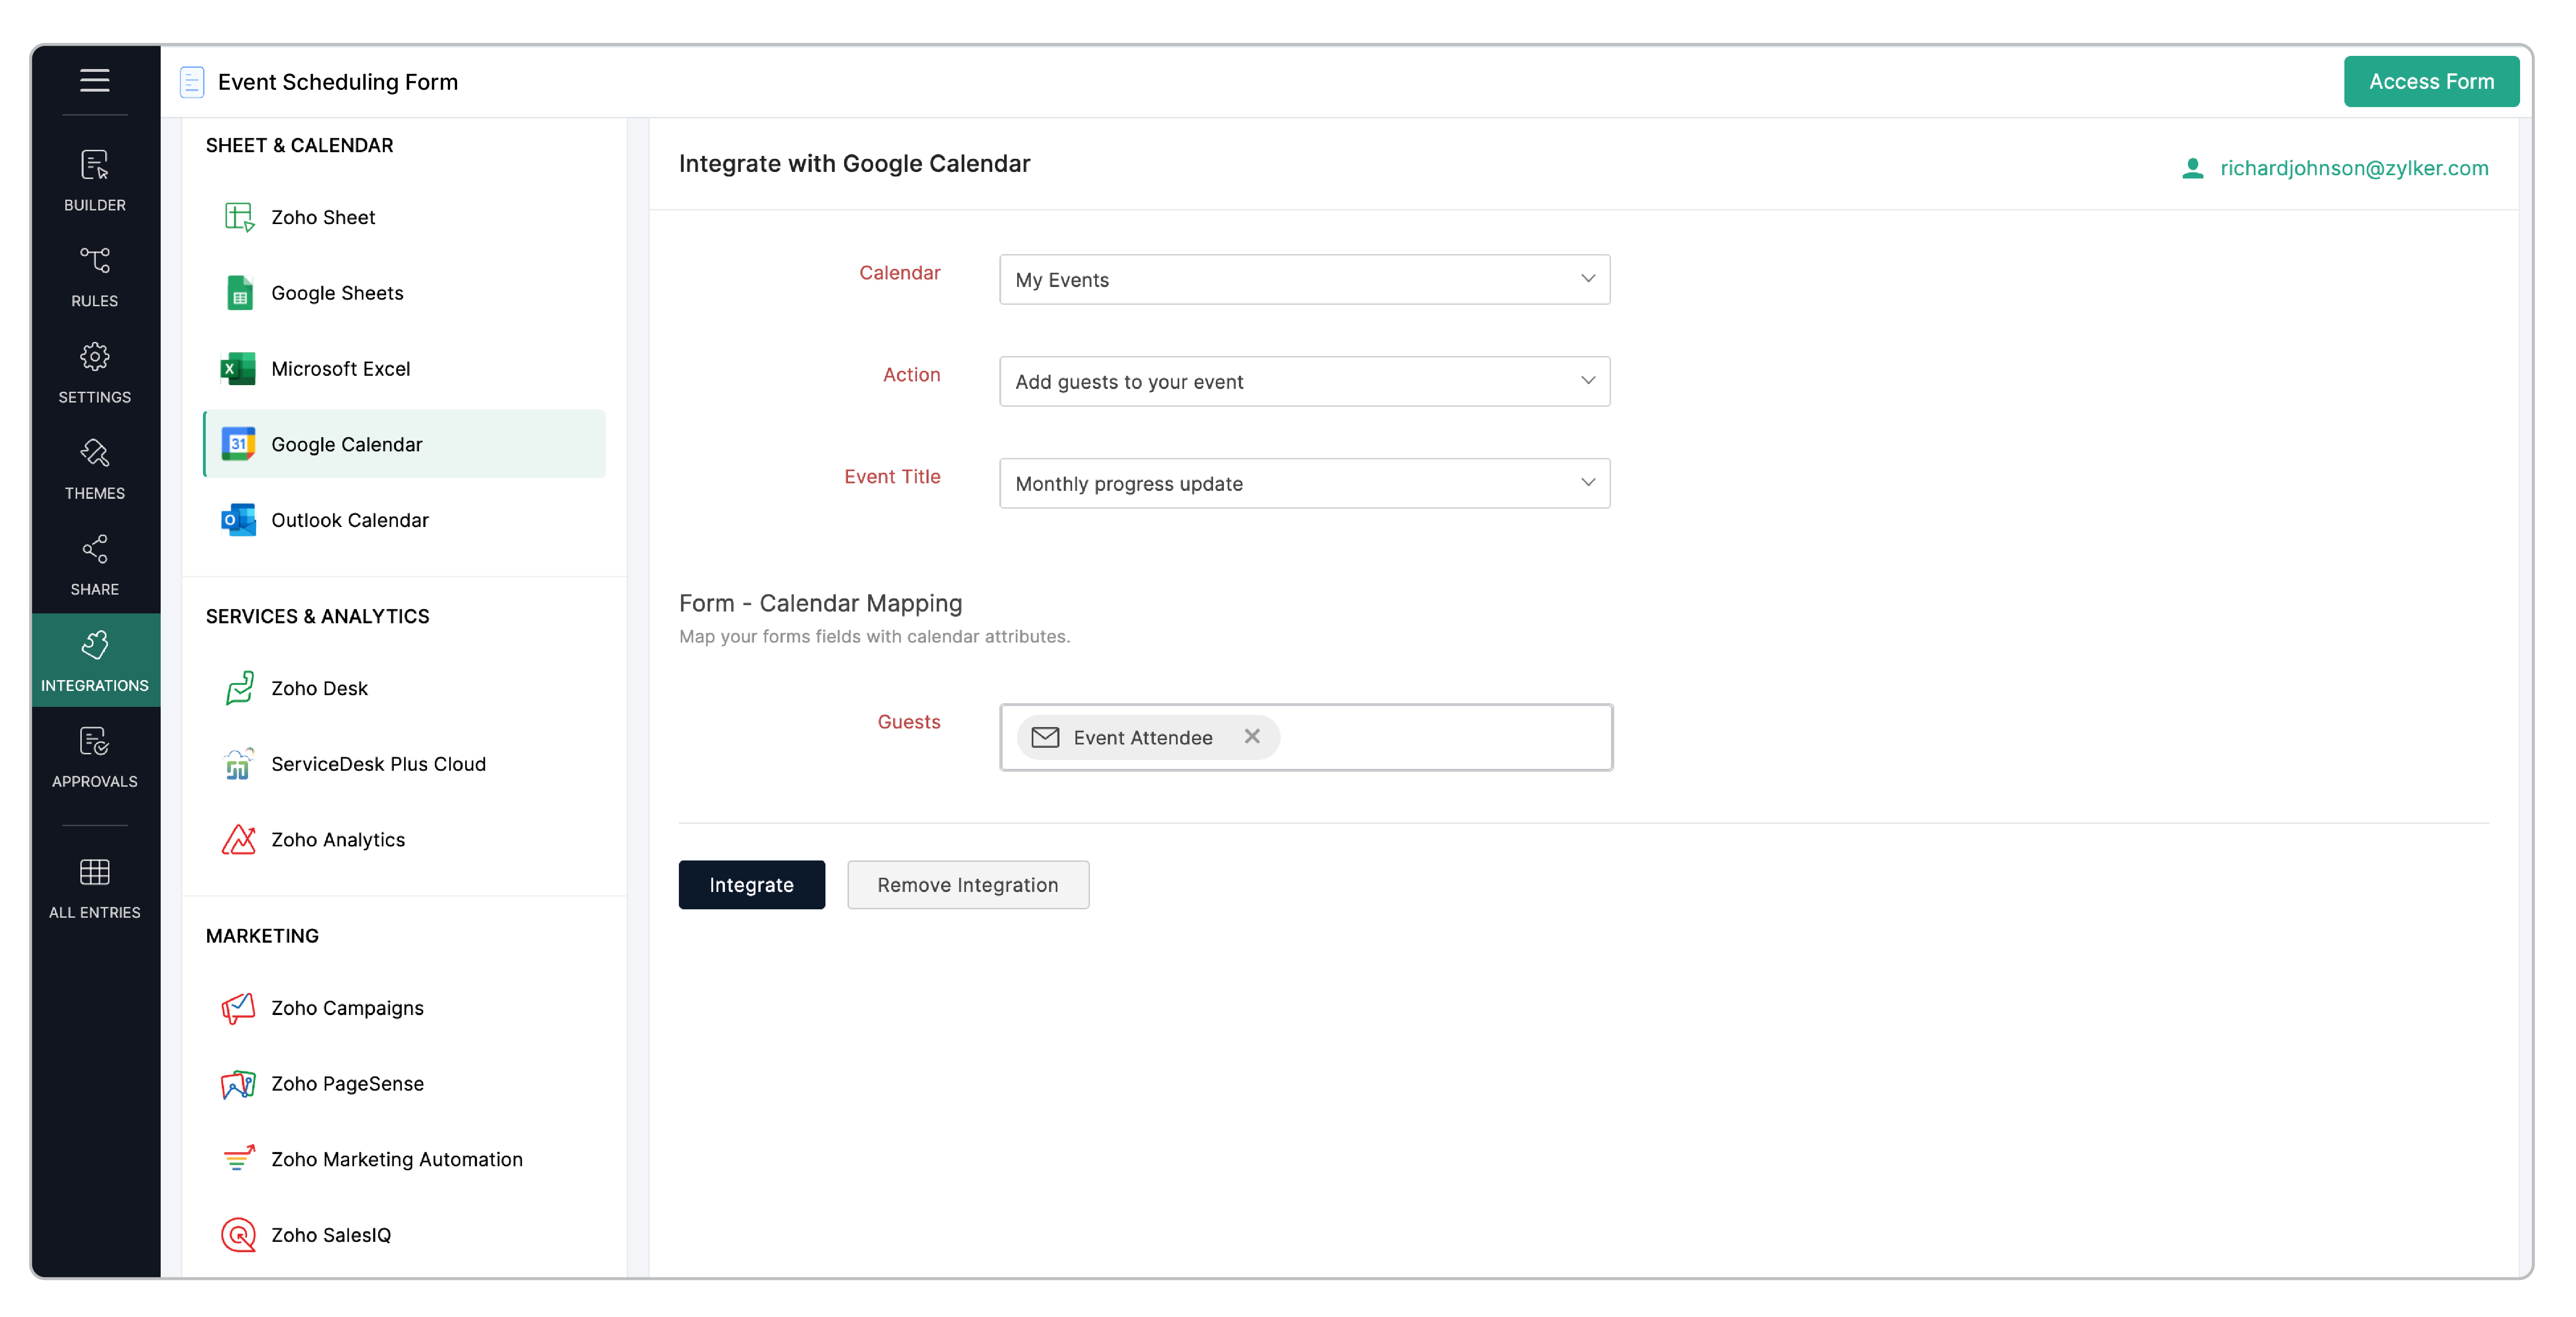
Task: View All Entries grid icon
Action: tap(95, 872)
